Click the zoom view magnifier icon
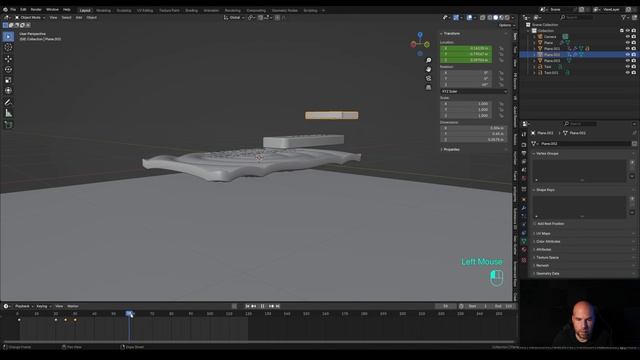Viewport: 640px width, 360px height. point(429,60)
